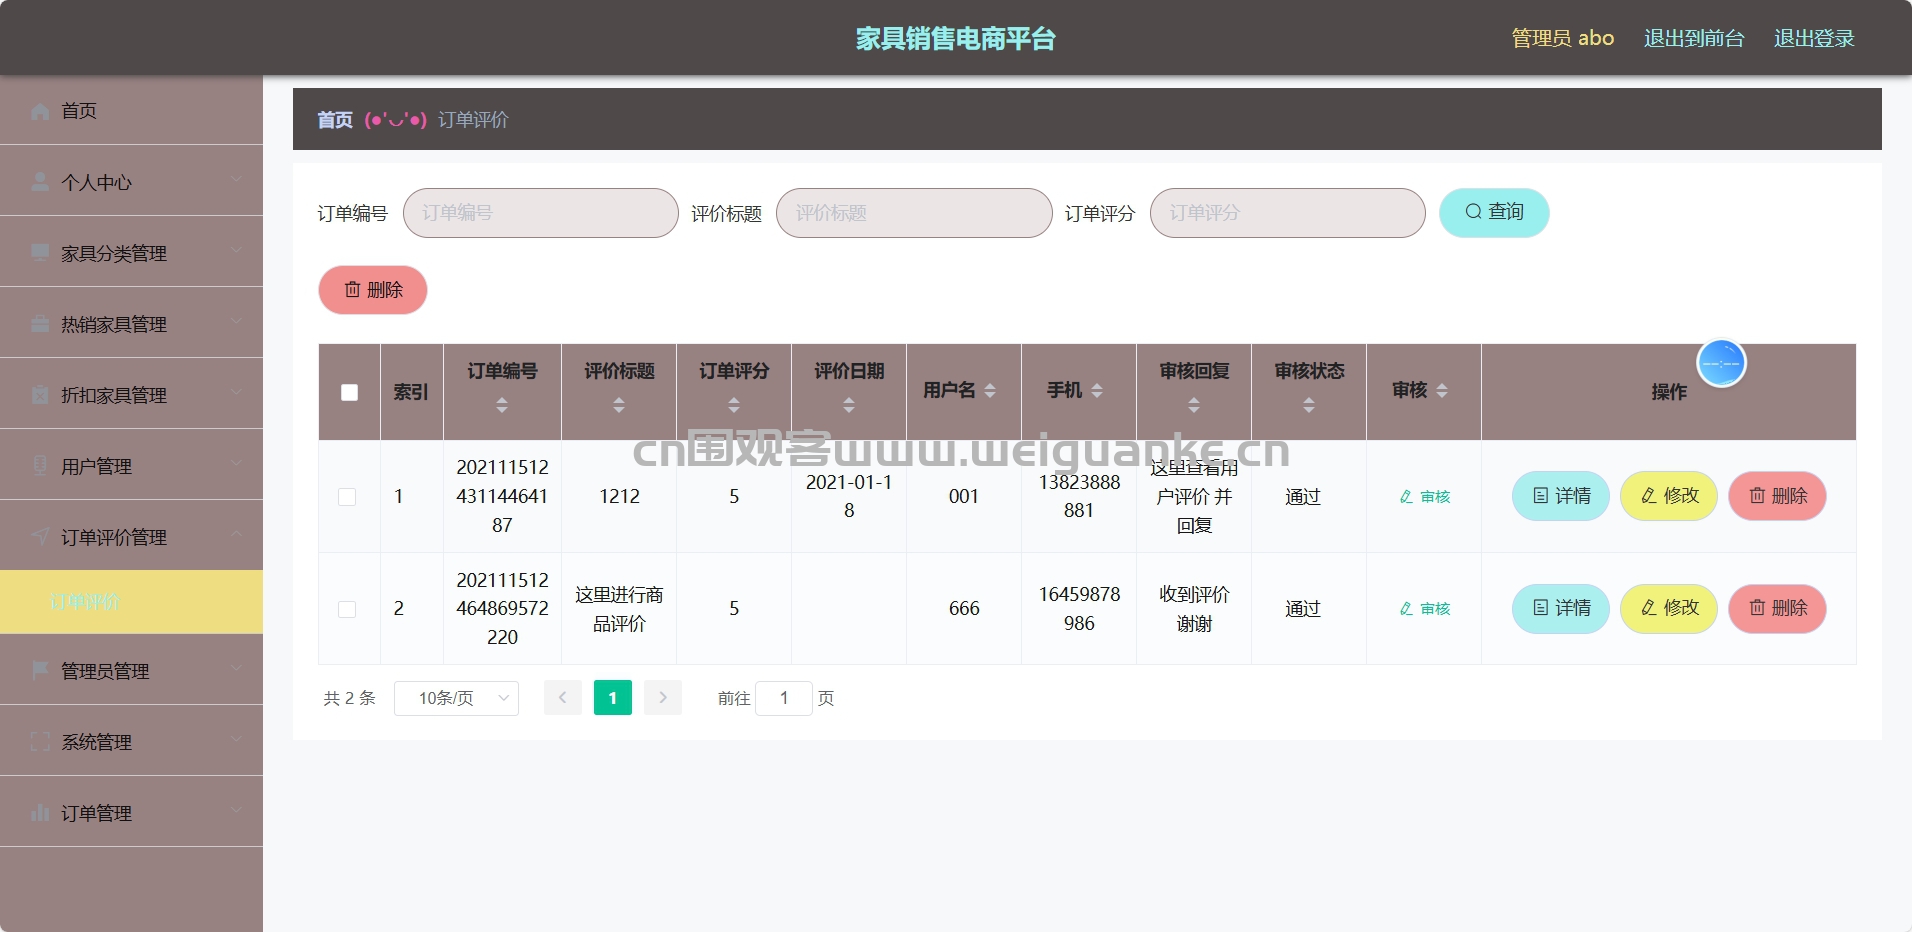Open 详情 for row 2

pos(1561,608)
